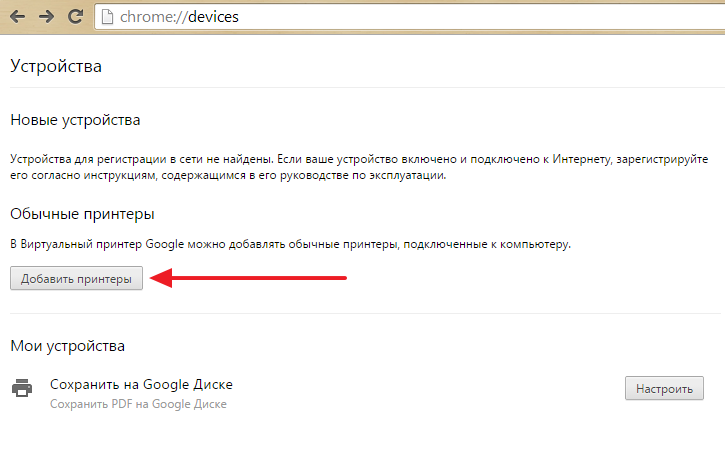Viewport: 725px width, 475px height.
Task: Click the browser forward arrow
Action: point(46,17)
